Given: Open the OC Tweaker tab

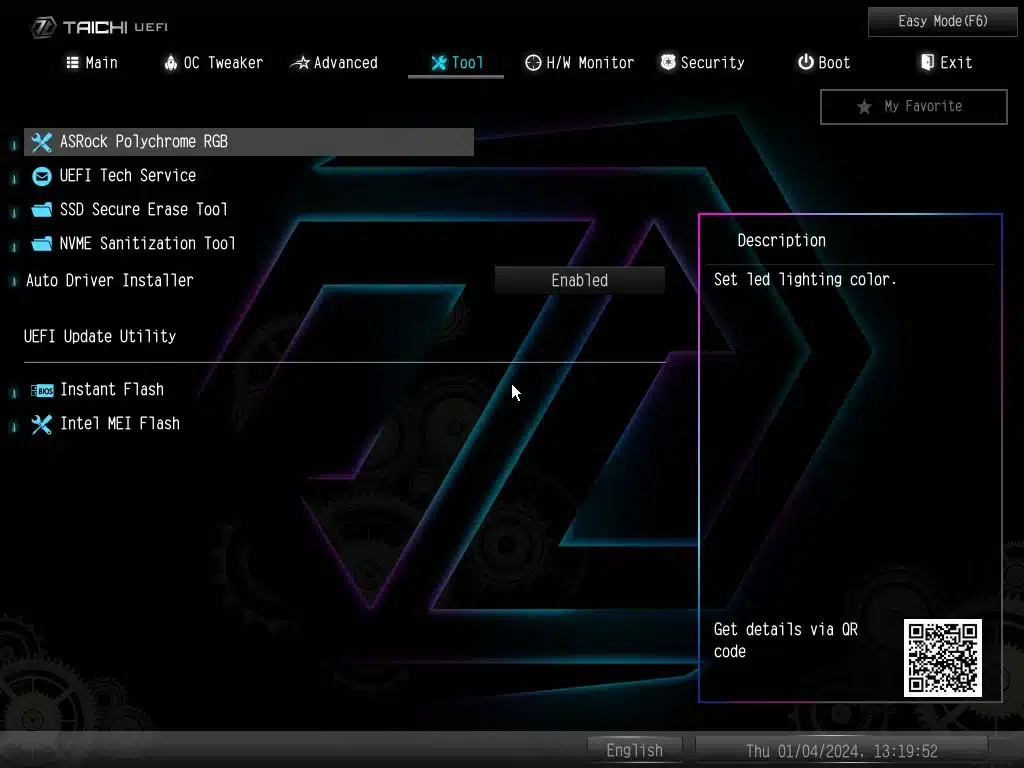Looking at the screenshot, I should click(213, 63).
